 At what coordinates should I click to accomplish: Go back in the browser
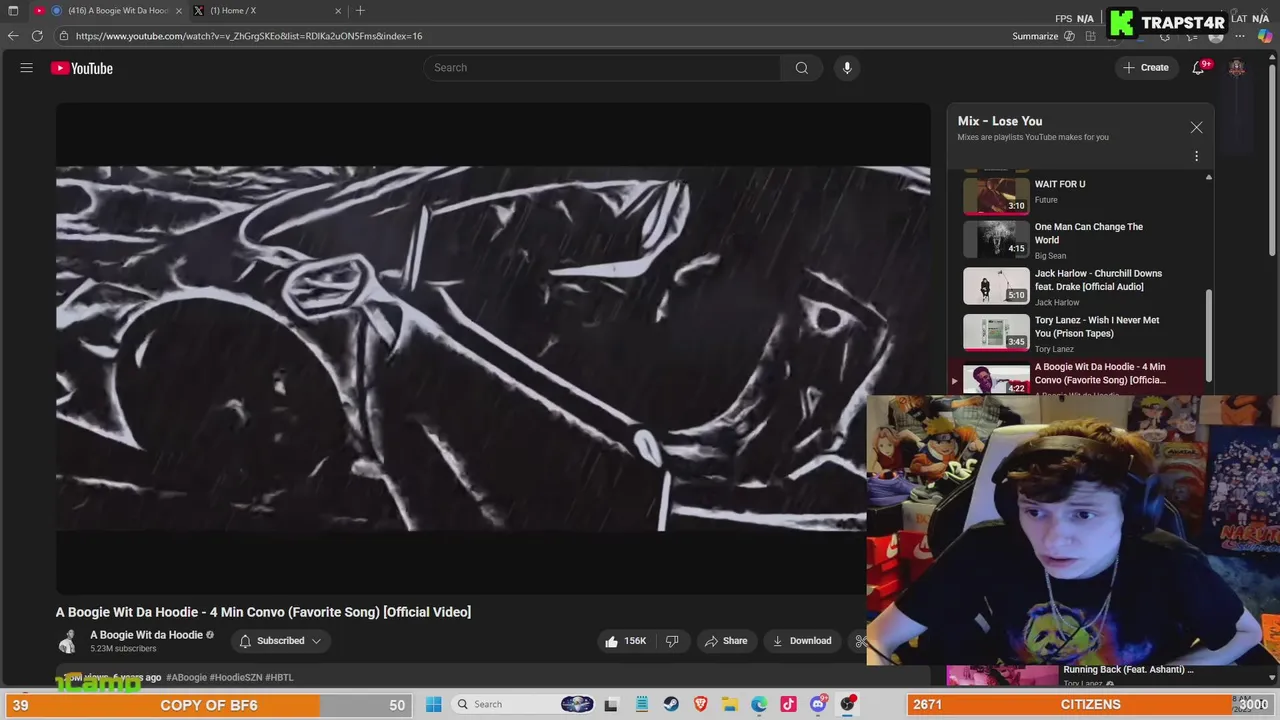pyautogui.click(x=13, y=36)
